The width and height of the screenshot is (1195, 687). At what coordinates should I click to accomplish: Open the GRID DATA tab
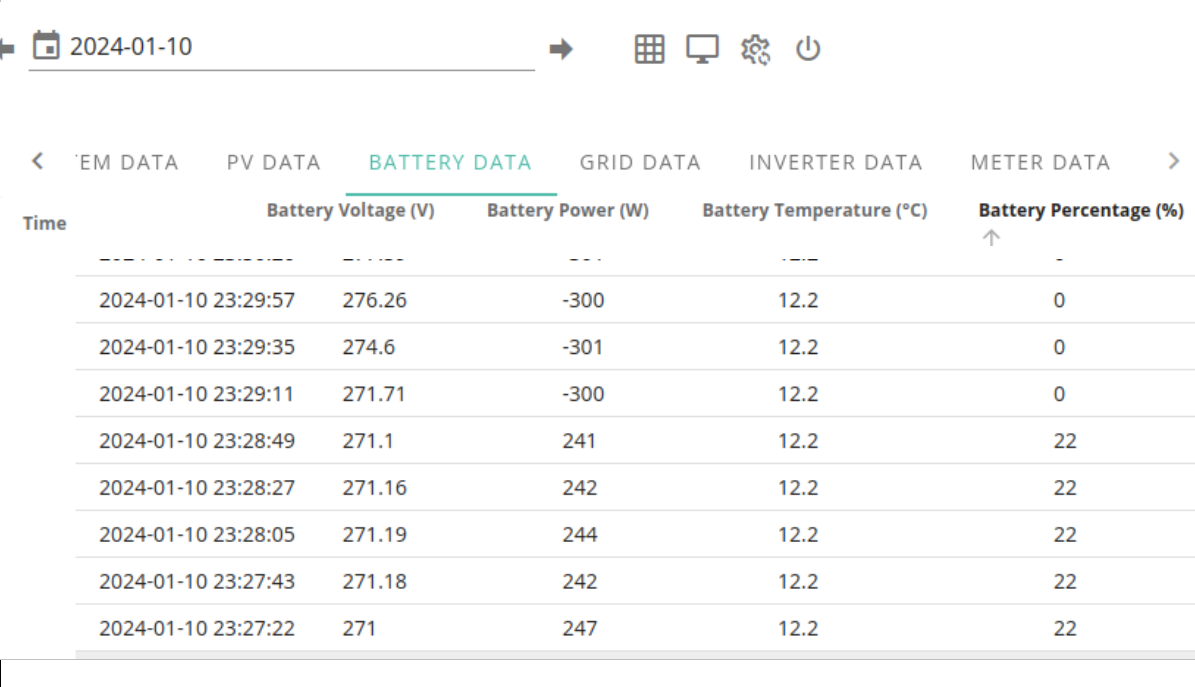[x=640, y=162]
